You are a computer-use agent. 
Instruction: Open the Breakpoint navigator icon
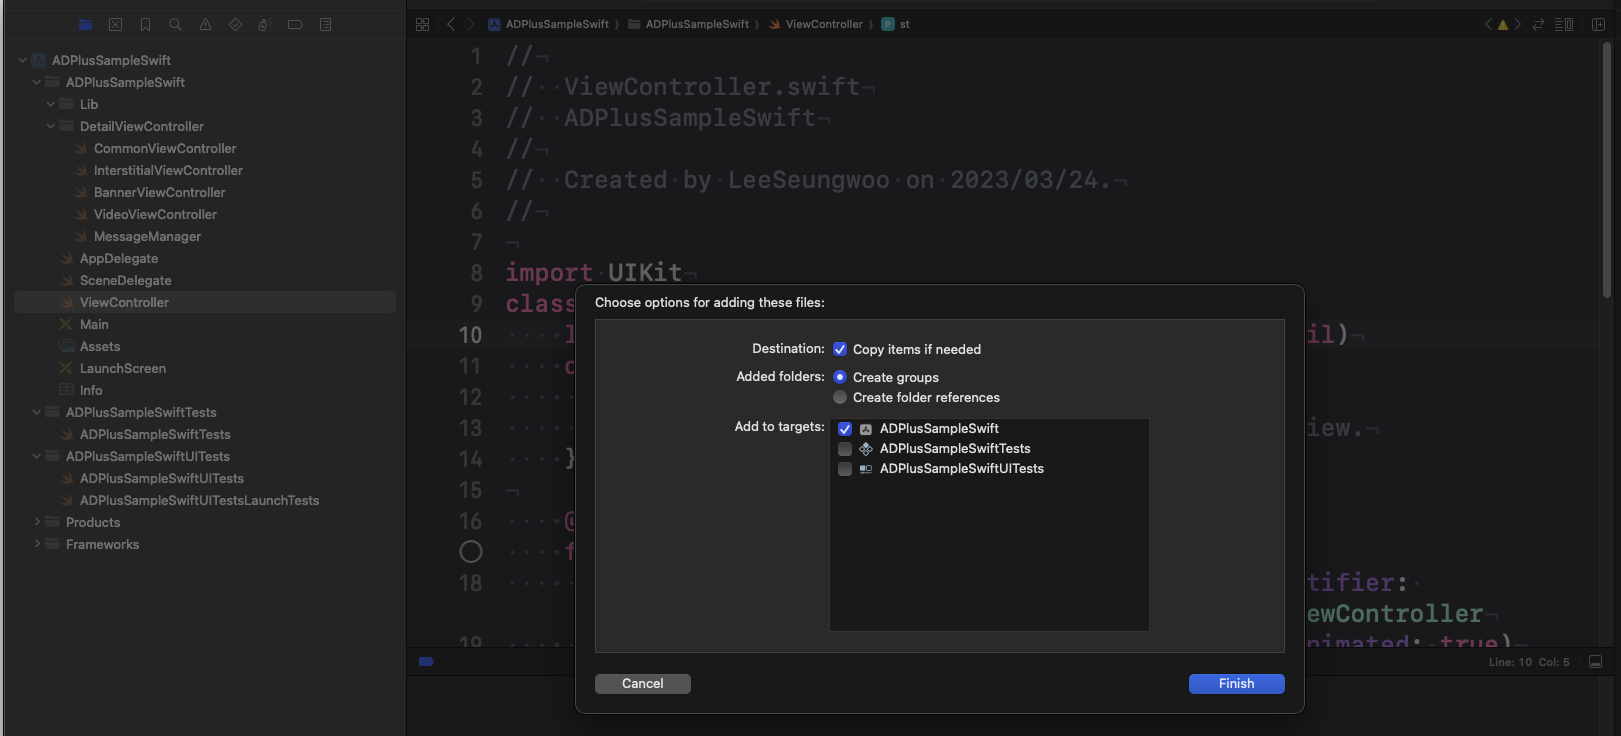pos(295,24)
